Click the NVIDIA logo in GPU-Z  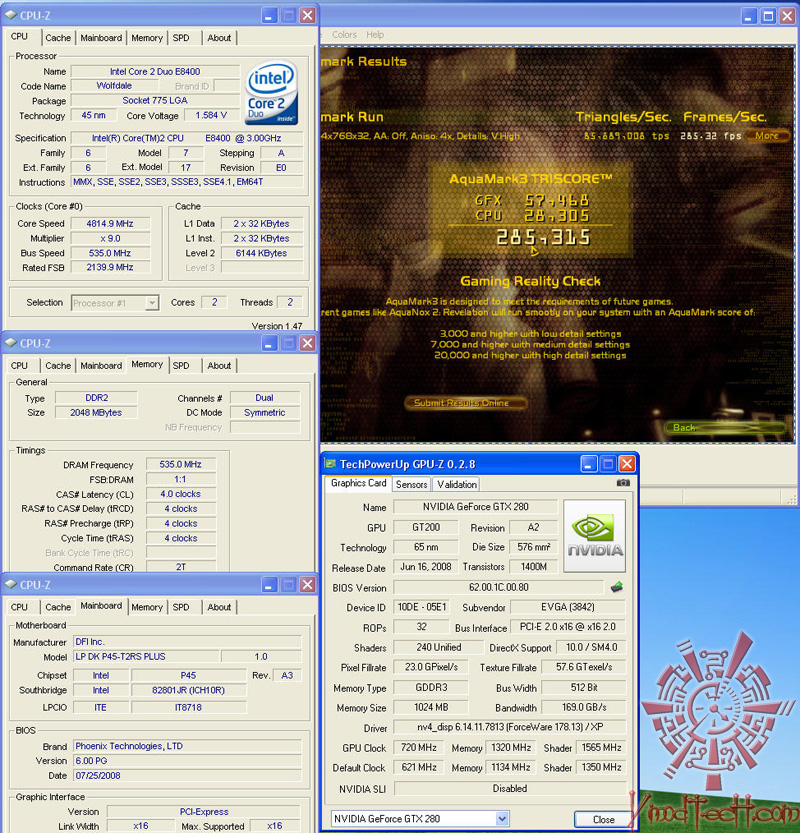pyautogui.click(x=594, y=536)
